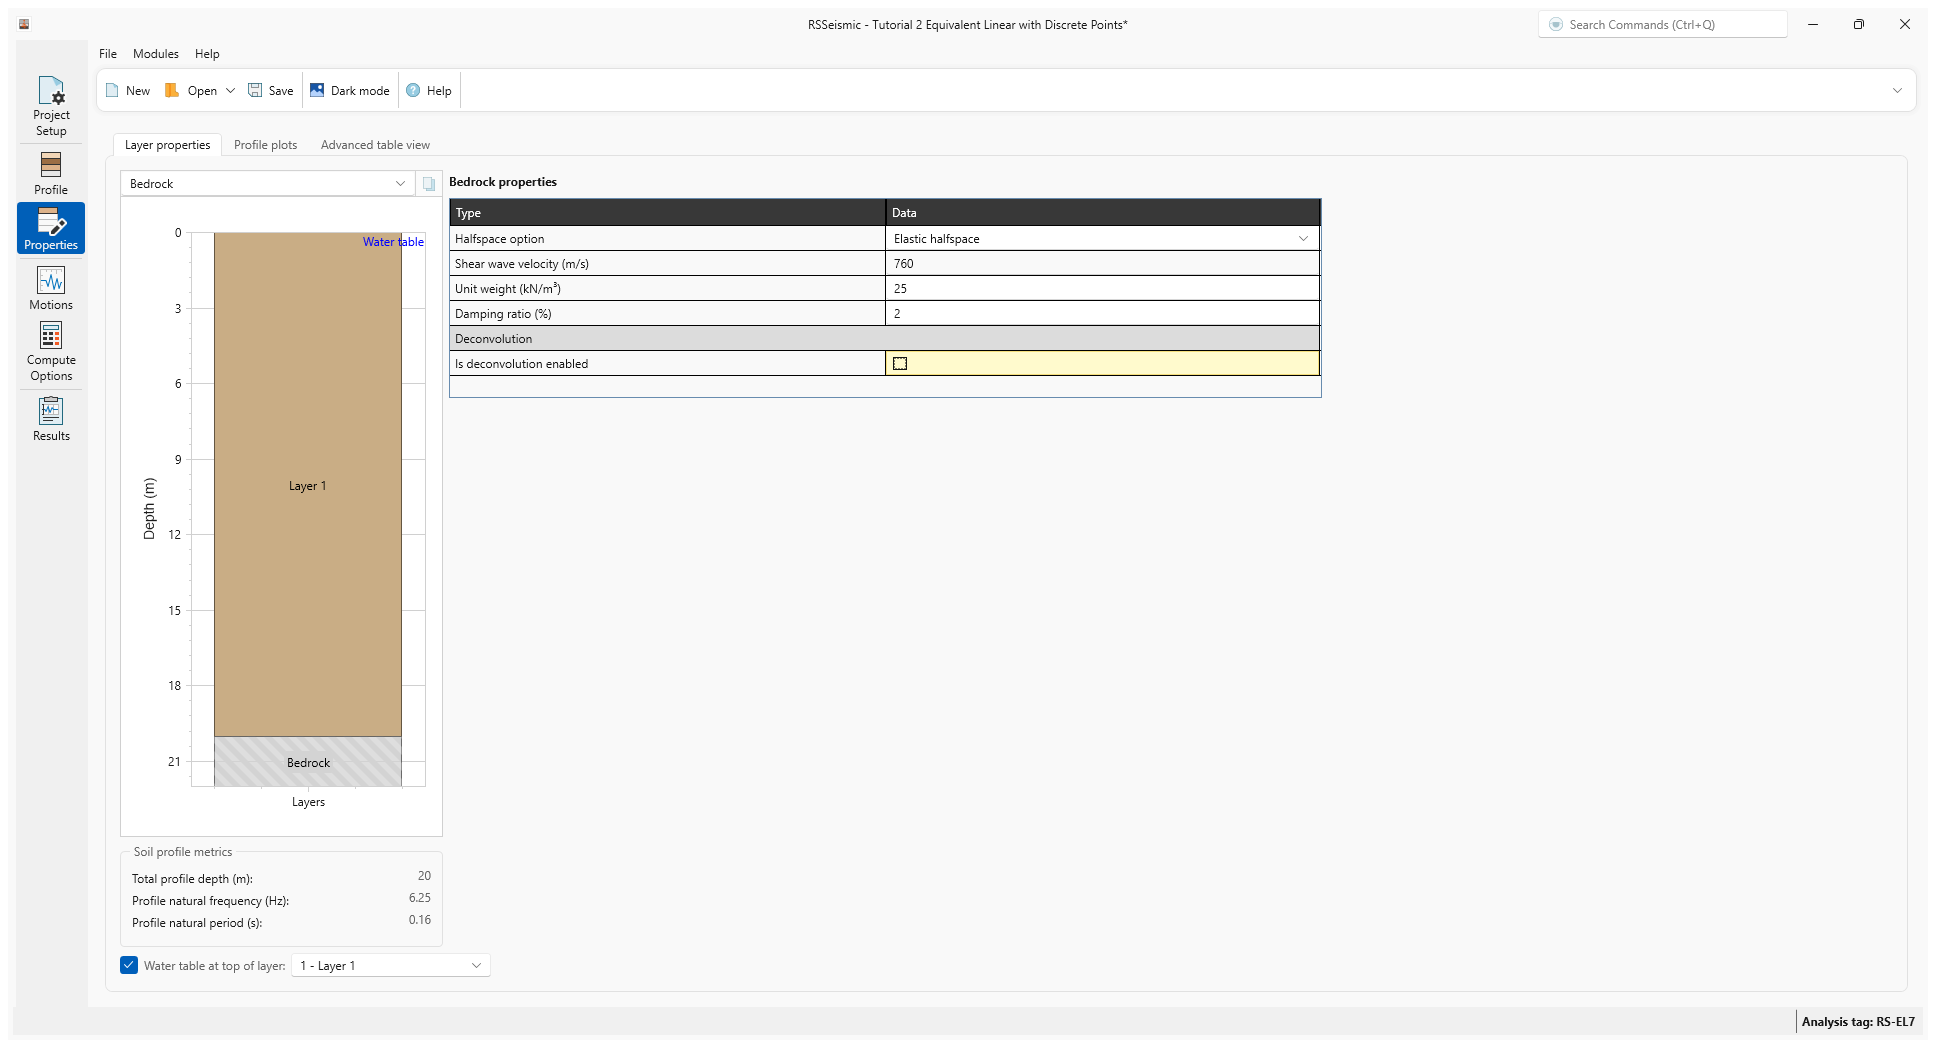Click Open file button
This screenshot has width=1936, height=1048.
191,91
